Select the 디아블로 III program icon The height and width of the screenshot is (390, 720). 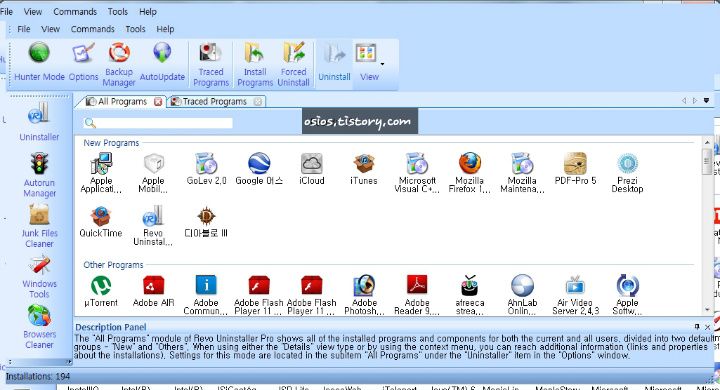click(206, 216)
